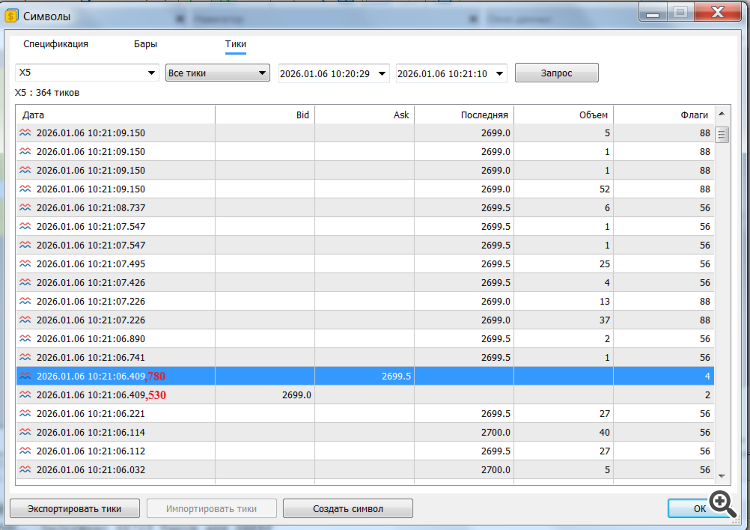Click tick icon of row 10:21:06.221
Screen dimensions: 750x530
(25, 413)
